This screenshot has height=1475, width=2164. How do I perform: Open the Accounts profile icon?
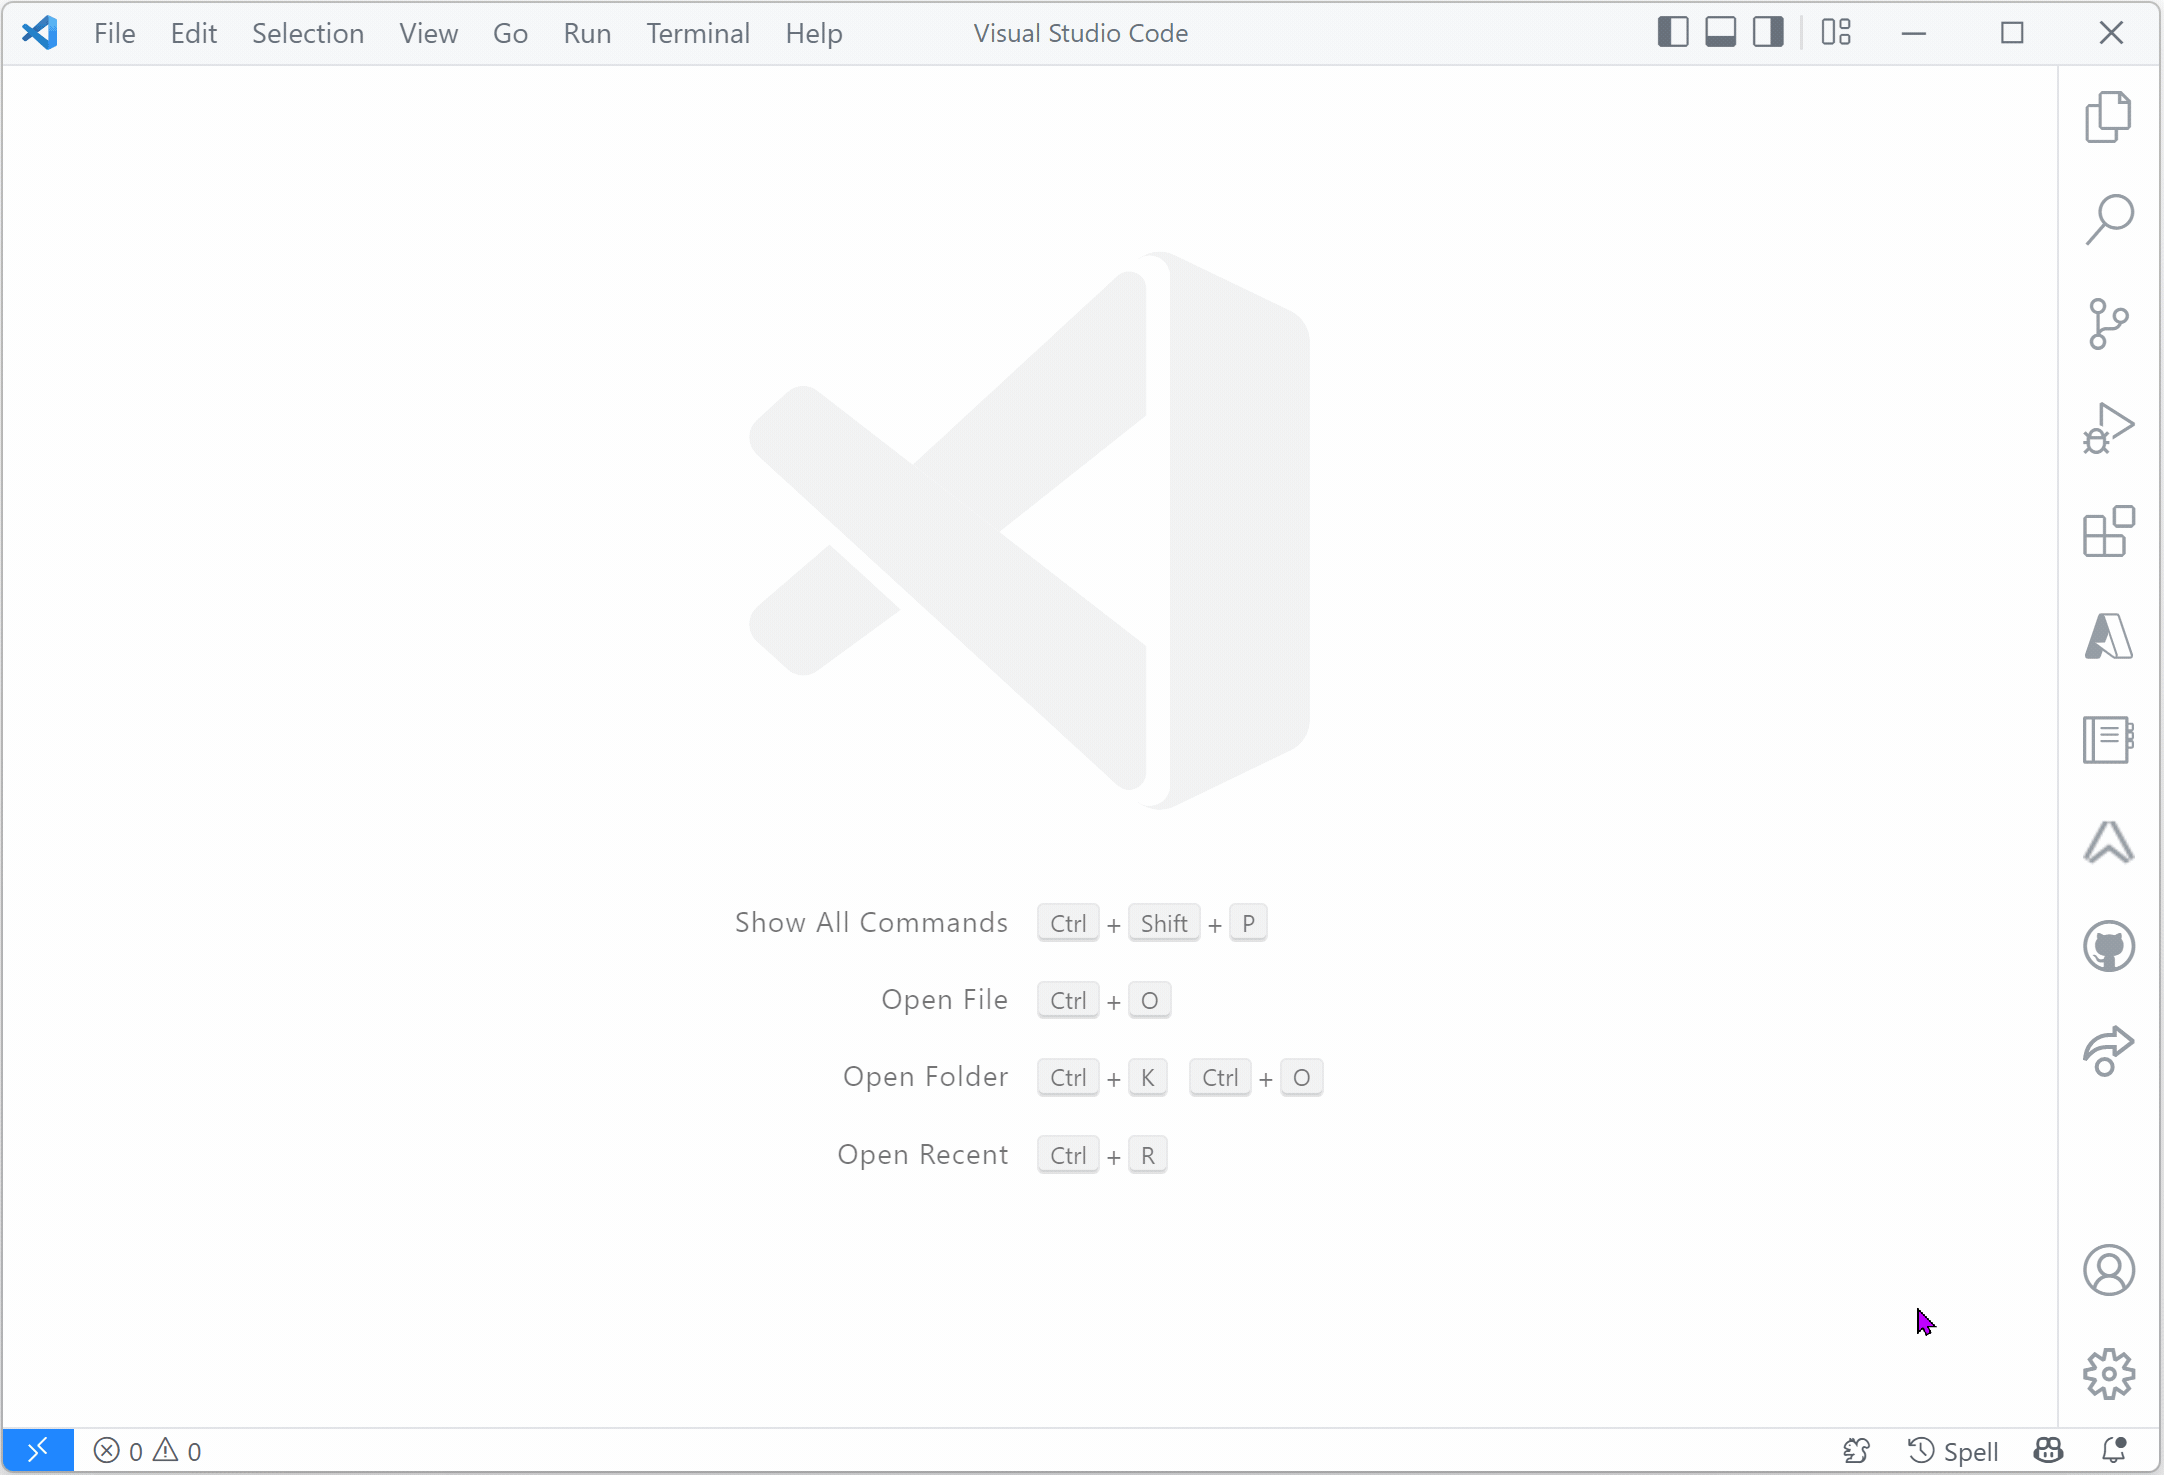click(x=2108, y=1270)
